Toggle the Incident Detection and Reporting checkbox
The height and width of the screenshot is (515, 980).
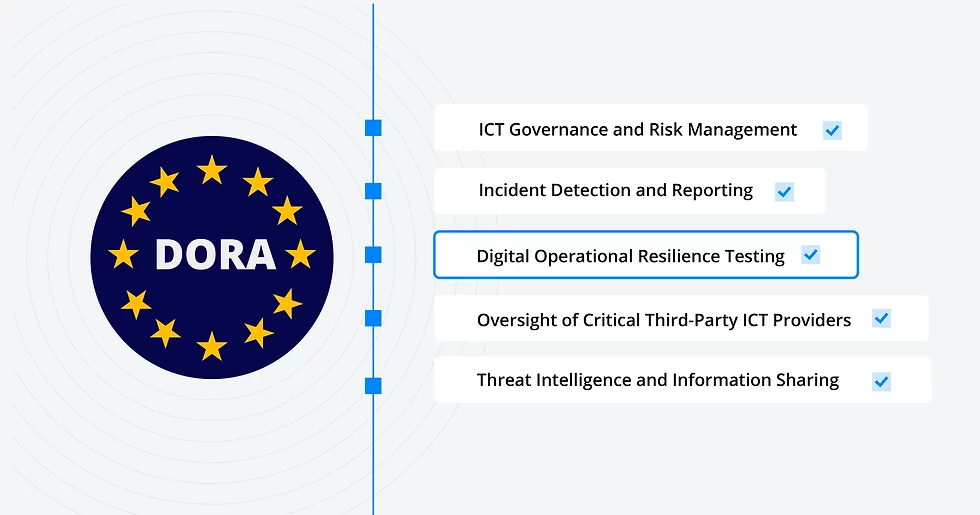pos(784,192)
